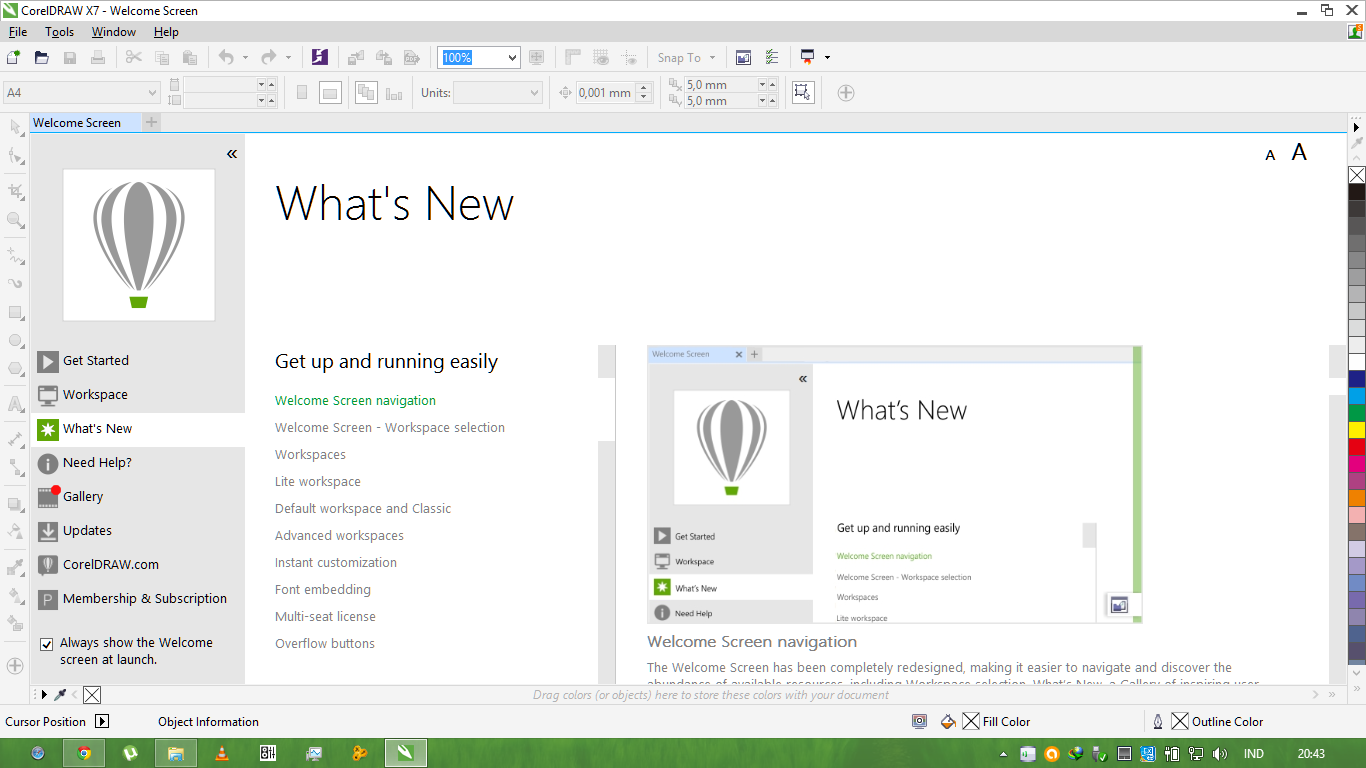
Task: Open the document palette flyout arrow
Action: [x=43, y=695]
